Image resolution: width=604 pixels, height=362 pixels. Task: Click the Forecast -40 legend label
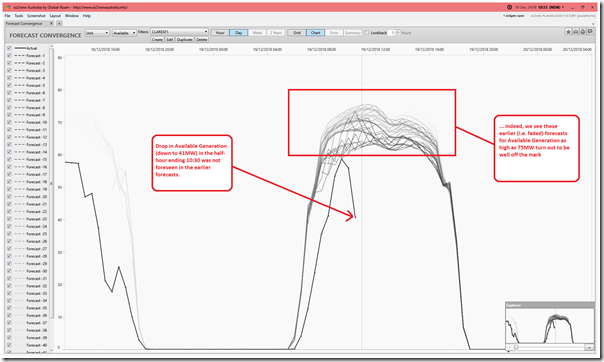pos(37,345)
